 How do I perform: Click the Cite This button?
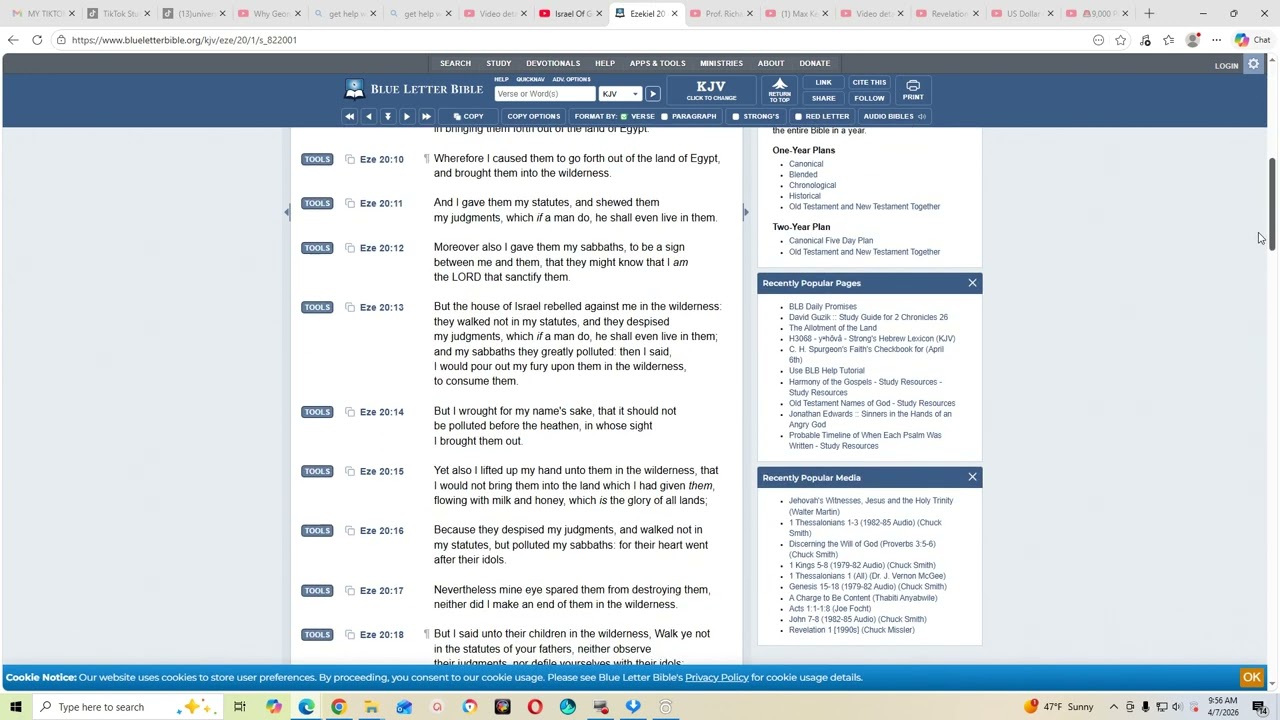coord(869,83)
